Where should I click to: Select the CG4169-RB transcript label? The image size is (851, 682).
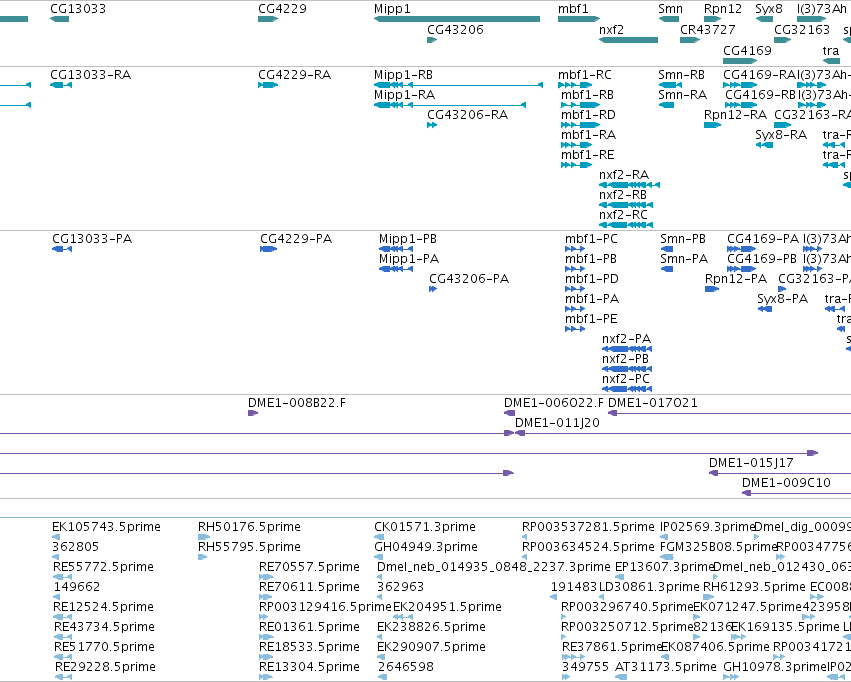tap(760, 94)
